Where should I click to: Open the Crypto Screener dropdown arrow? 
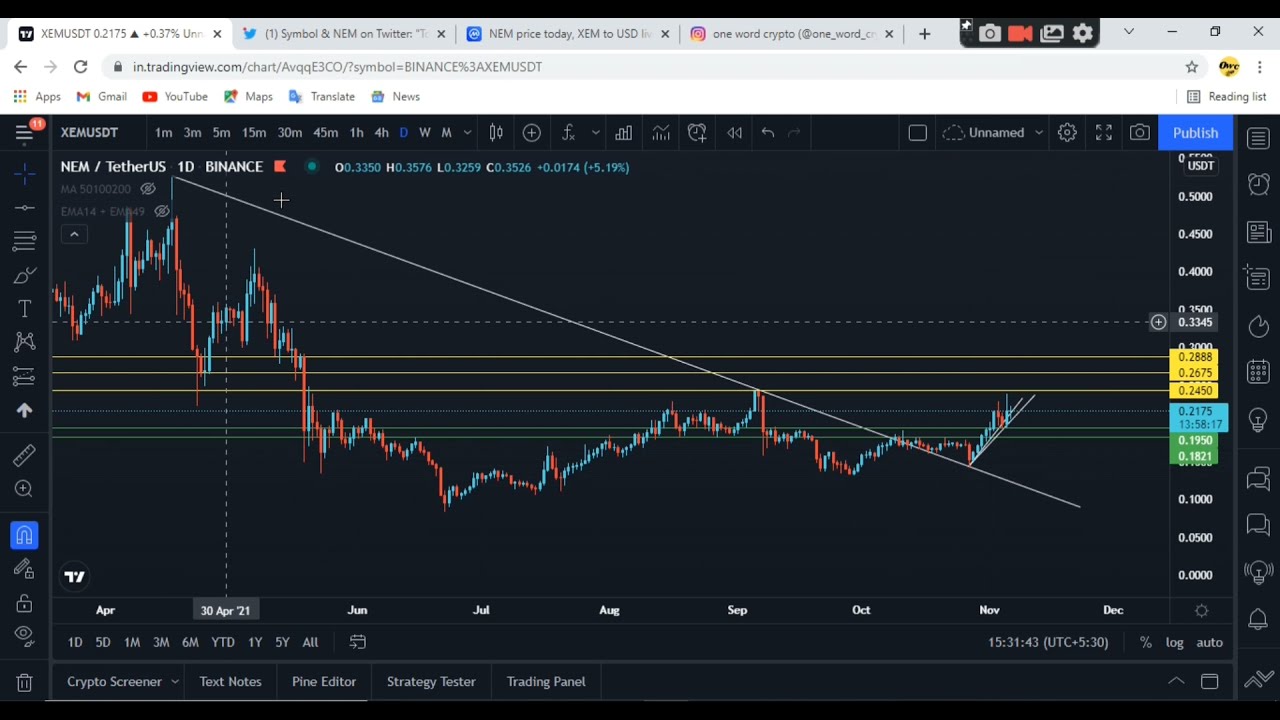tap(174, 682)
